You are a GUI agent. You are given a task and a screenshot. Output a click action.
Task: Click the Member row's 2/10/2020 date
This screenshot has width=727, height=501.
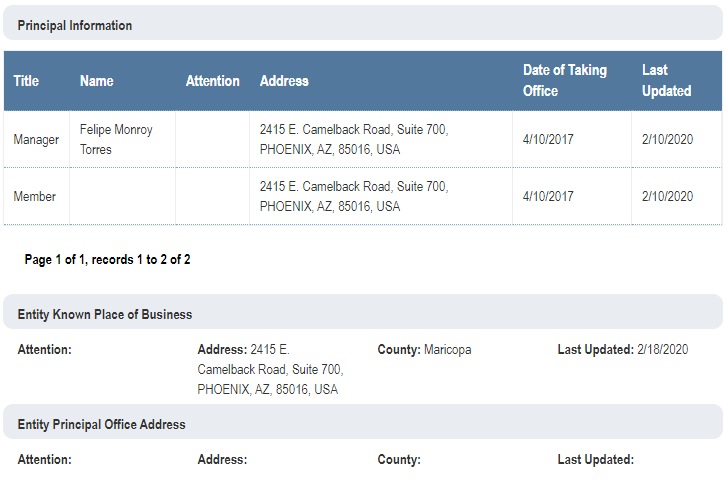tap(667, 197)
